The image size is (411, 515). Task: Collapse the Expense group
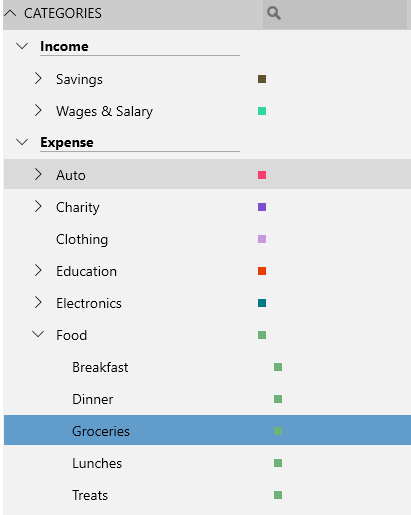[x=22, y=142]
